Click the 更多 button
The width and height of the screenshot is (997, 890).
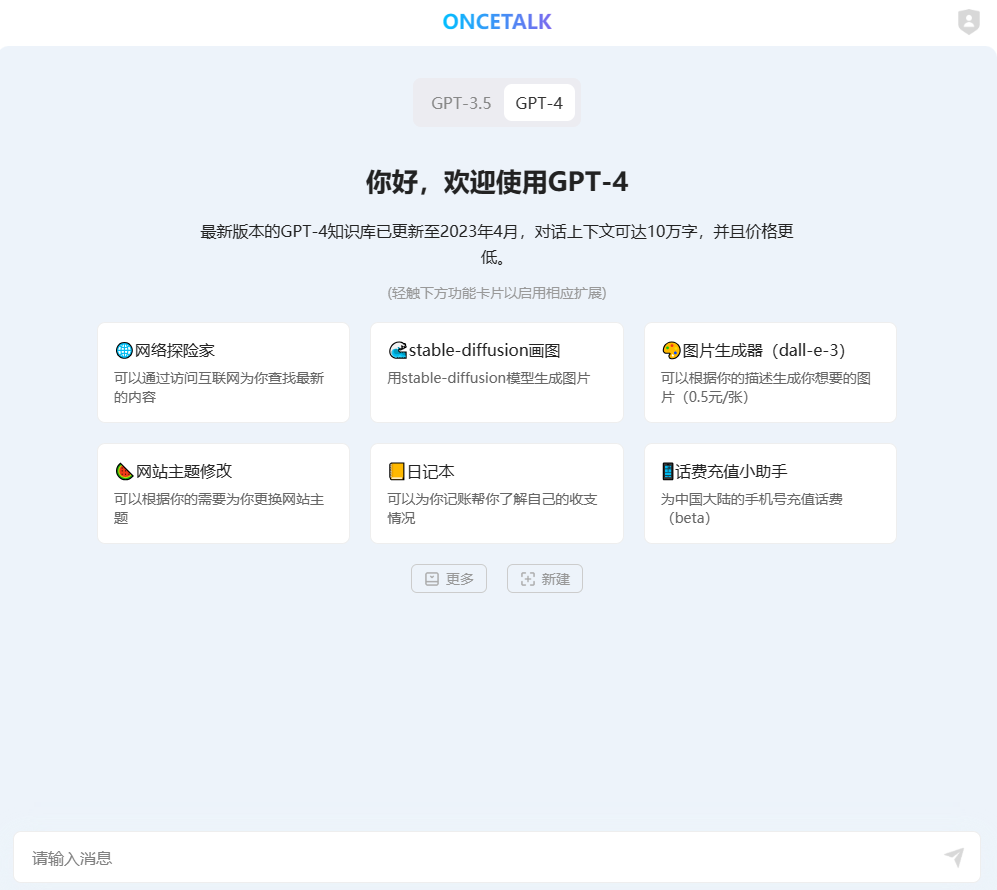click(449, 578)
